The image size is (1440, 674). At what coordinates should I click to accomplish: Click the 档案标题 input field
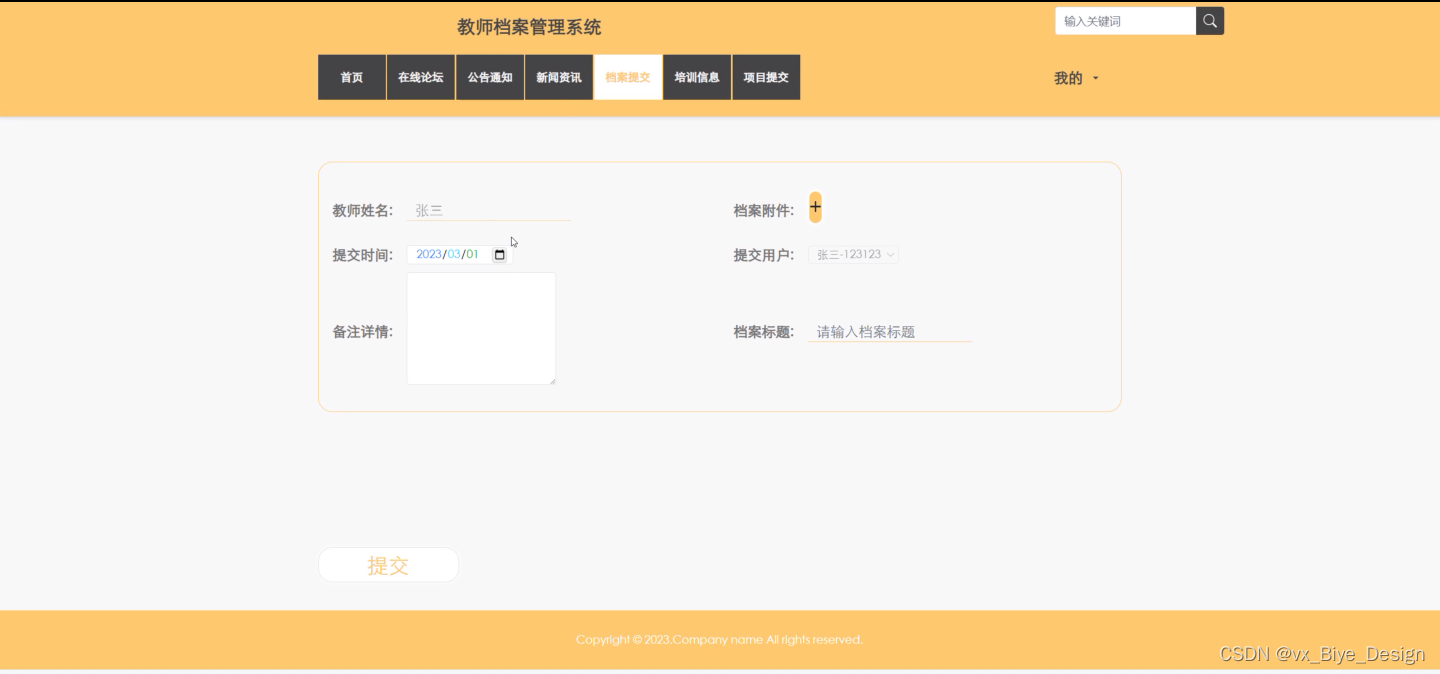(890, 331)
